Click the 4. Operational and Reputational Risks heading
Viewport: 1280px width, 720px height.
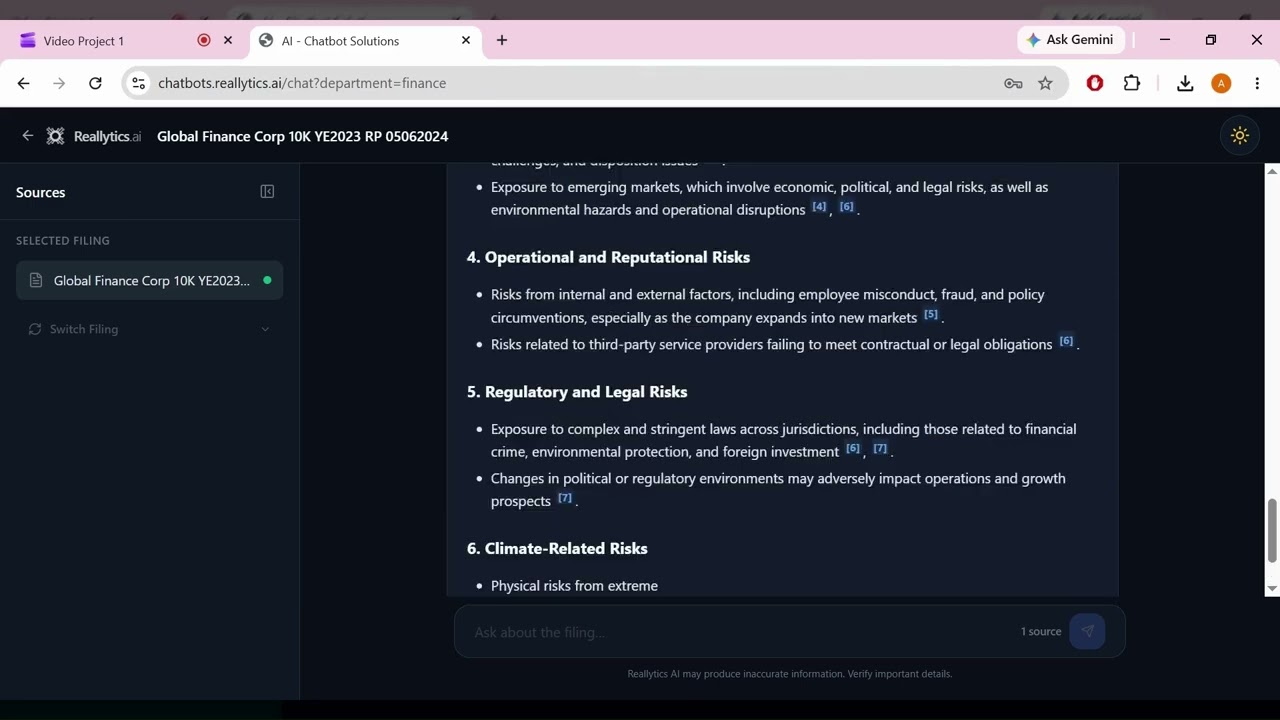point(608,258)
